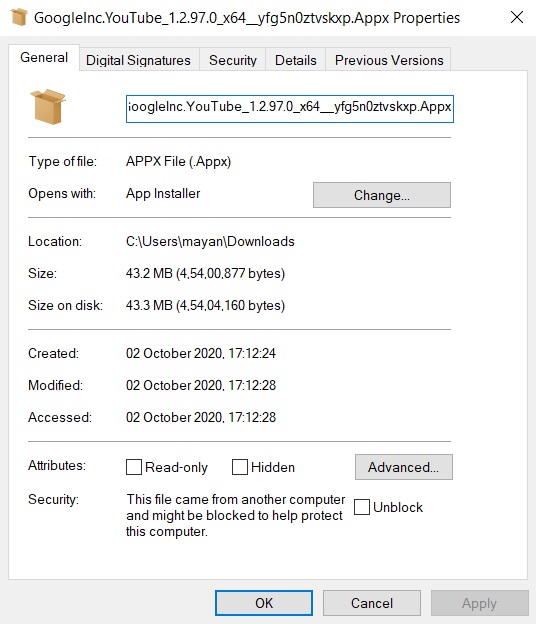Click the greyed-out Apply button
Image resolution: width=536 pixels, height=624 pixels.
pyautogui.click(x=479, y=603)
